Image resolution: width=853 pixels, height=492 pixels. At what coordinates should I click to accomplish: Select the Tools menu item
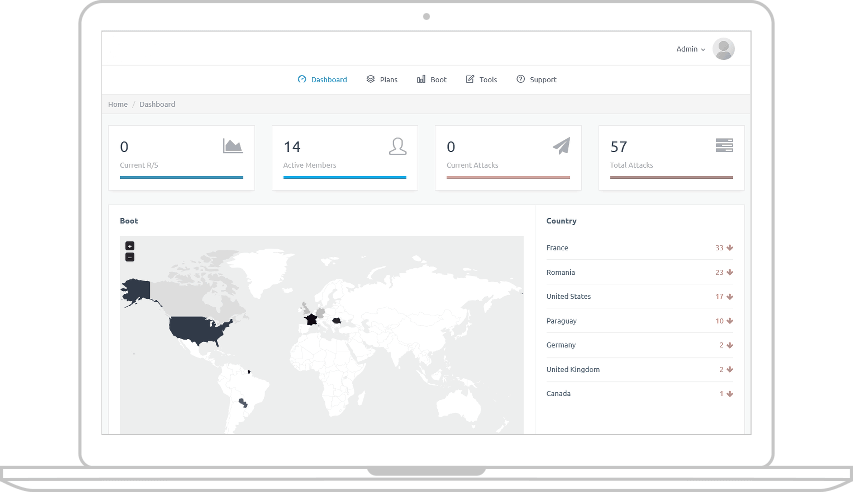(482, 79)
